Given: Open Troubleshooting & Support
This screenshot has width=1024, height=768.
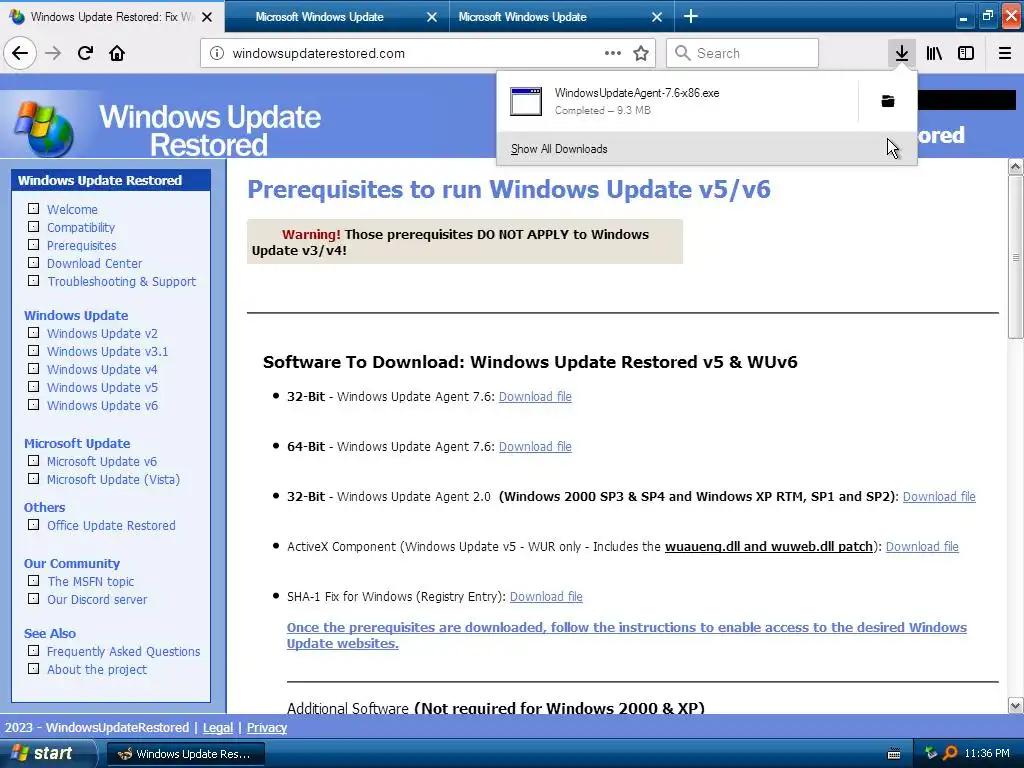Looking at the screenshot, I should (121, 281).
